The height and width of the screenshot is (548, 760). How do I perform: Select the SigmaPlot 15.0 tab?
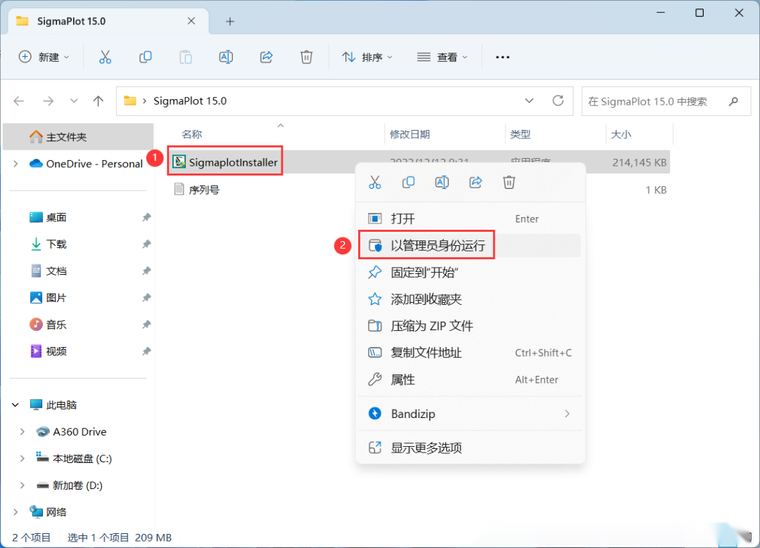[x=109, y=21]
